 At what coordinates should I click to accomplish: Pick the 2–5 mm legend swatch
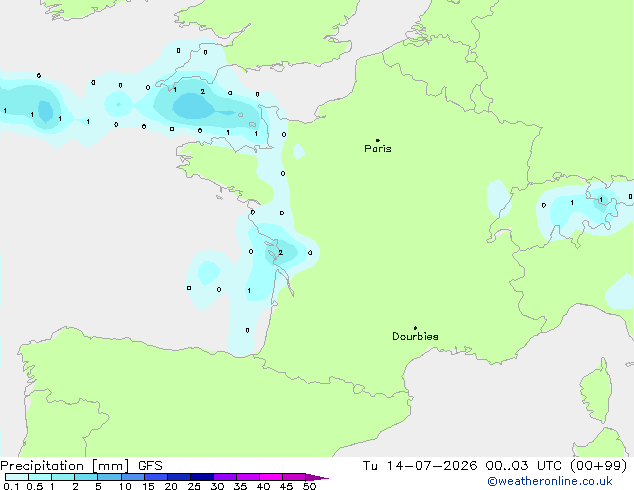point(86,477)
